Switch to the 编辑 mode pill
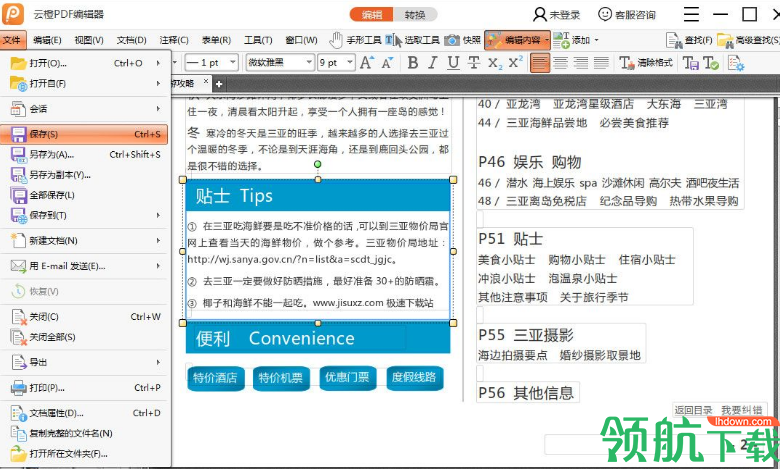Screen dimensions: 780x469 [372, 14]
